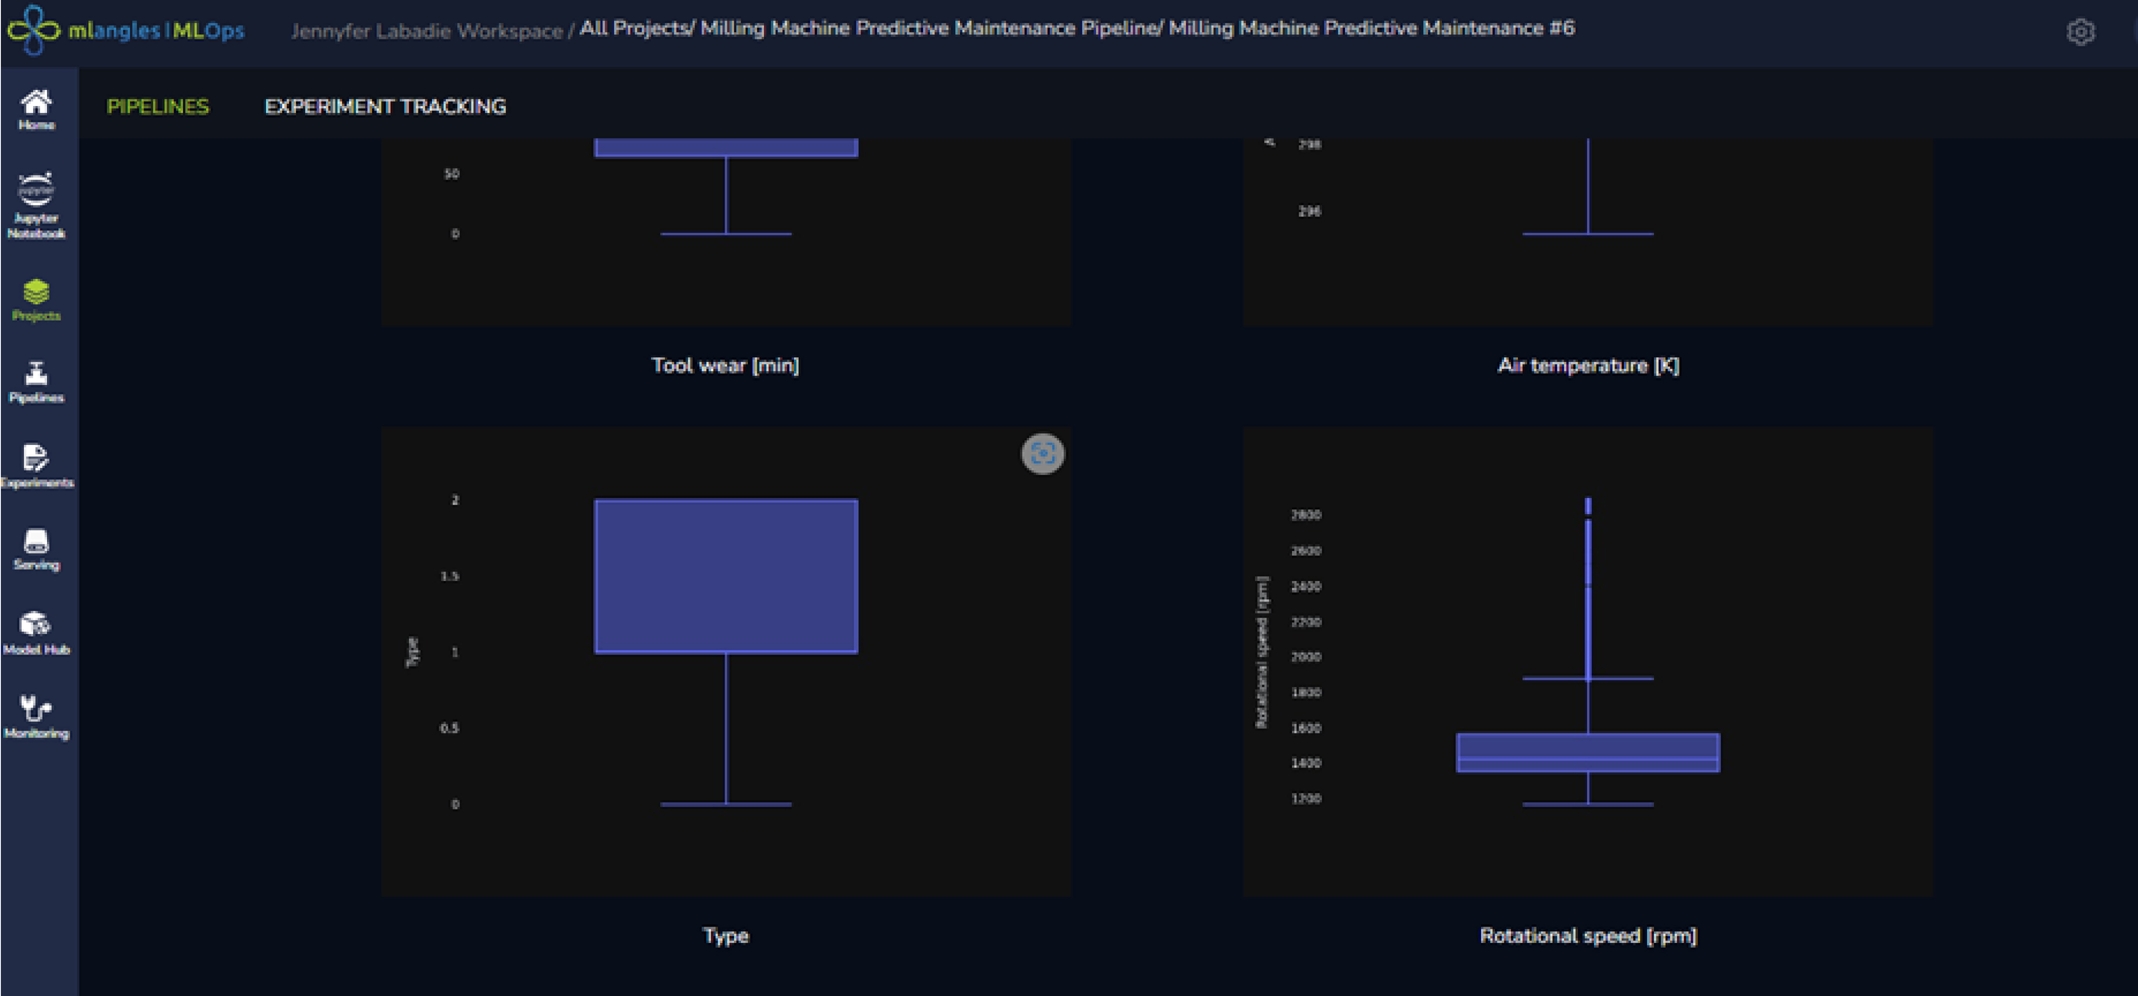2138x996 pixels.
Task: Open application settings via the gear icon
Action: tap(2081, 32)
